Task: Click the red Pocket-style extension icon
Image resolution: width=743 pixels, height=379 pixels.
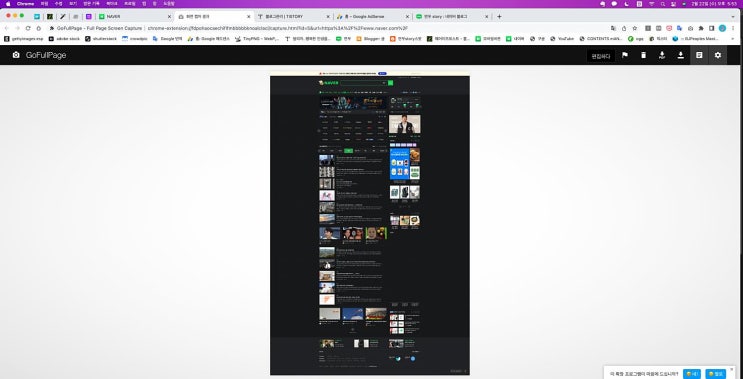Action: click(x=669, y=28)
